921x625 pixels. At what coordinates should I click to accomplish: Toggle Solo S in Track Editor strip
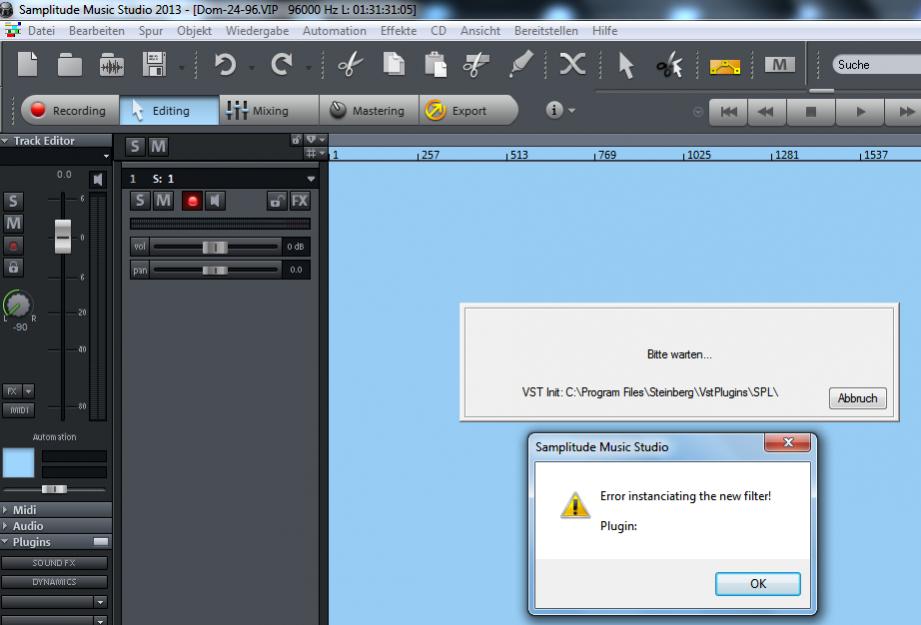(x=13, y=201)
